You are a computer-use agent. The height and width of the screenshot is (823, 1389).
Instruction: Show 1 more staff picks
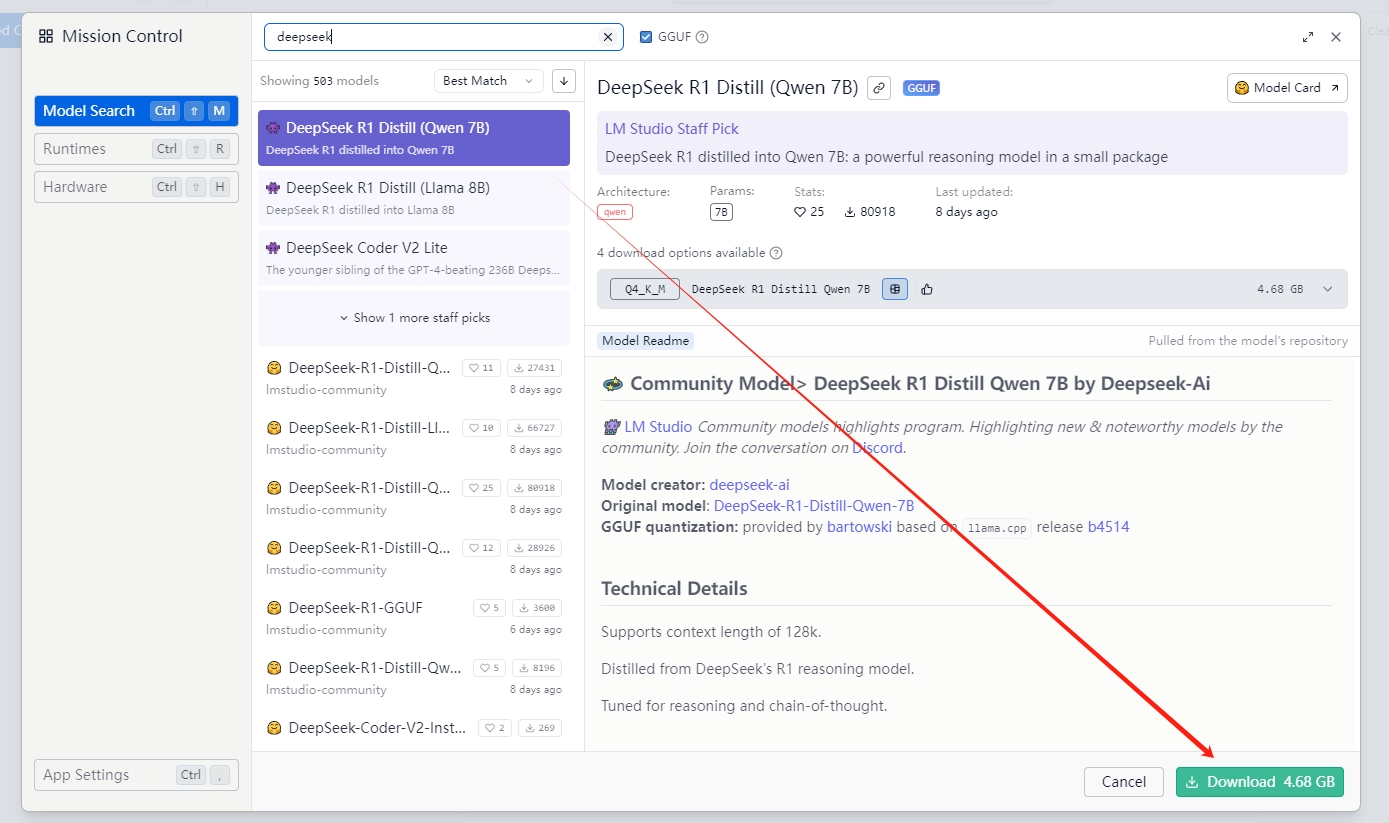tap(414, 318)
